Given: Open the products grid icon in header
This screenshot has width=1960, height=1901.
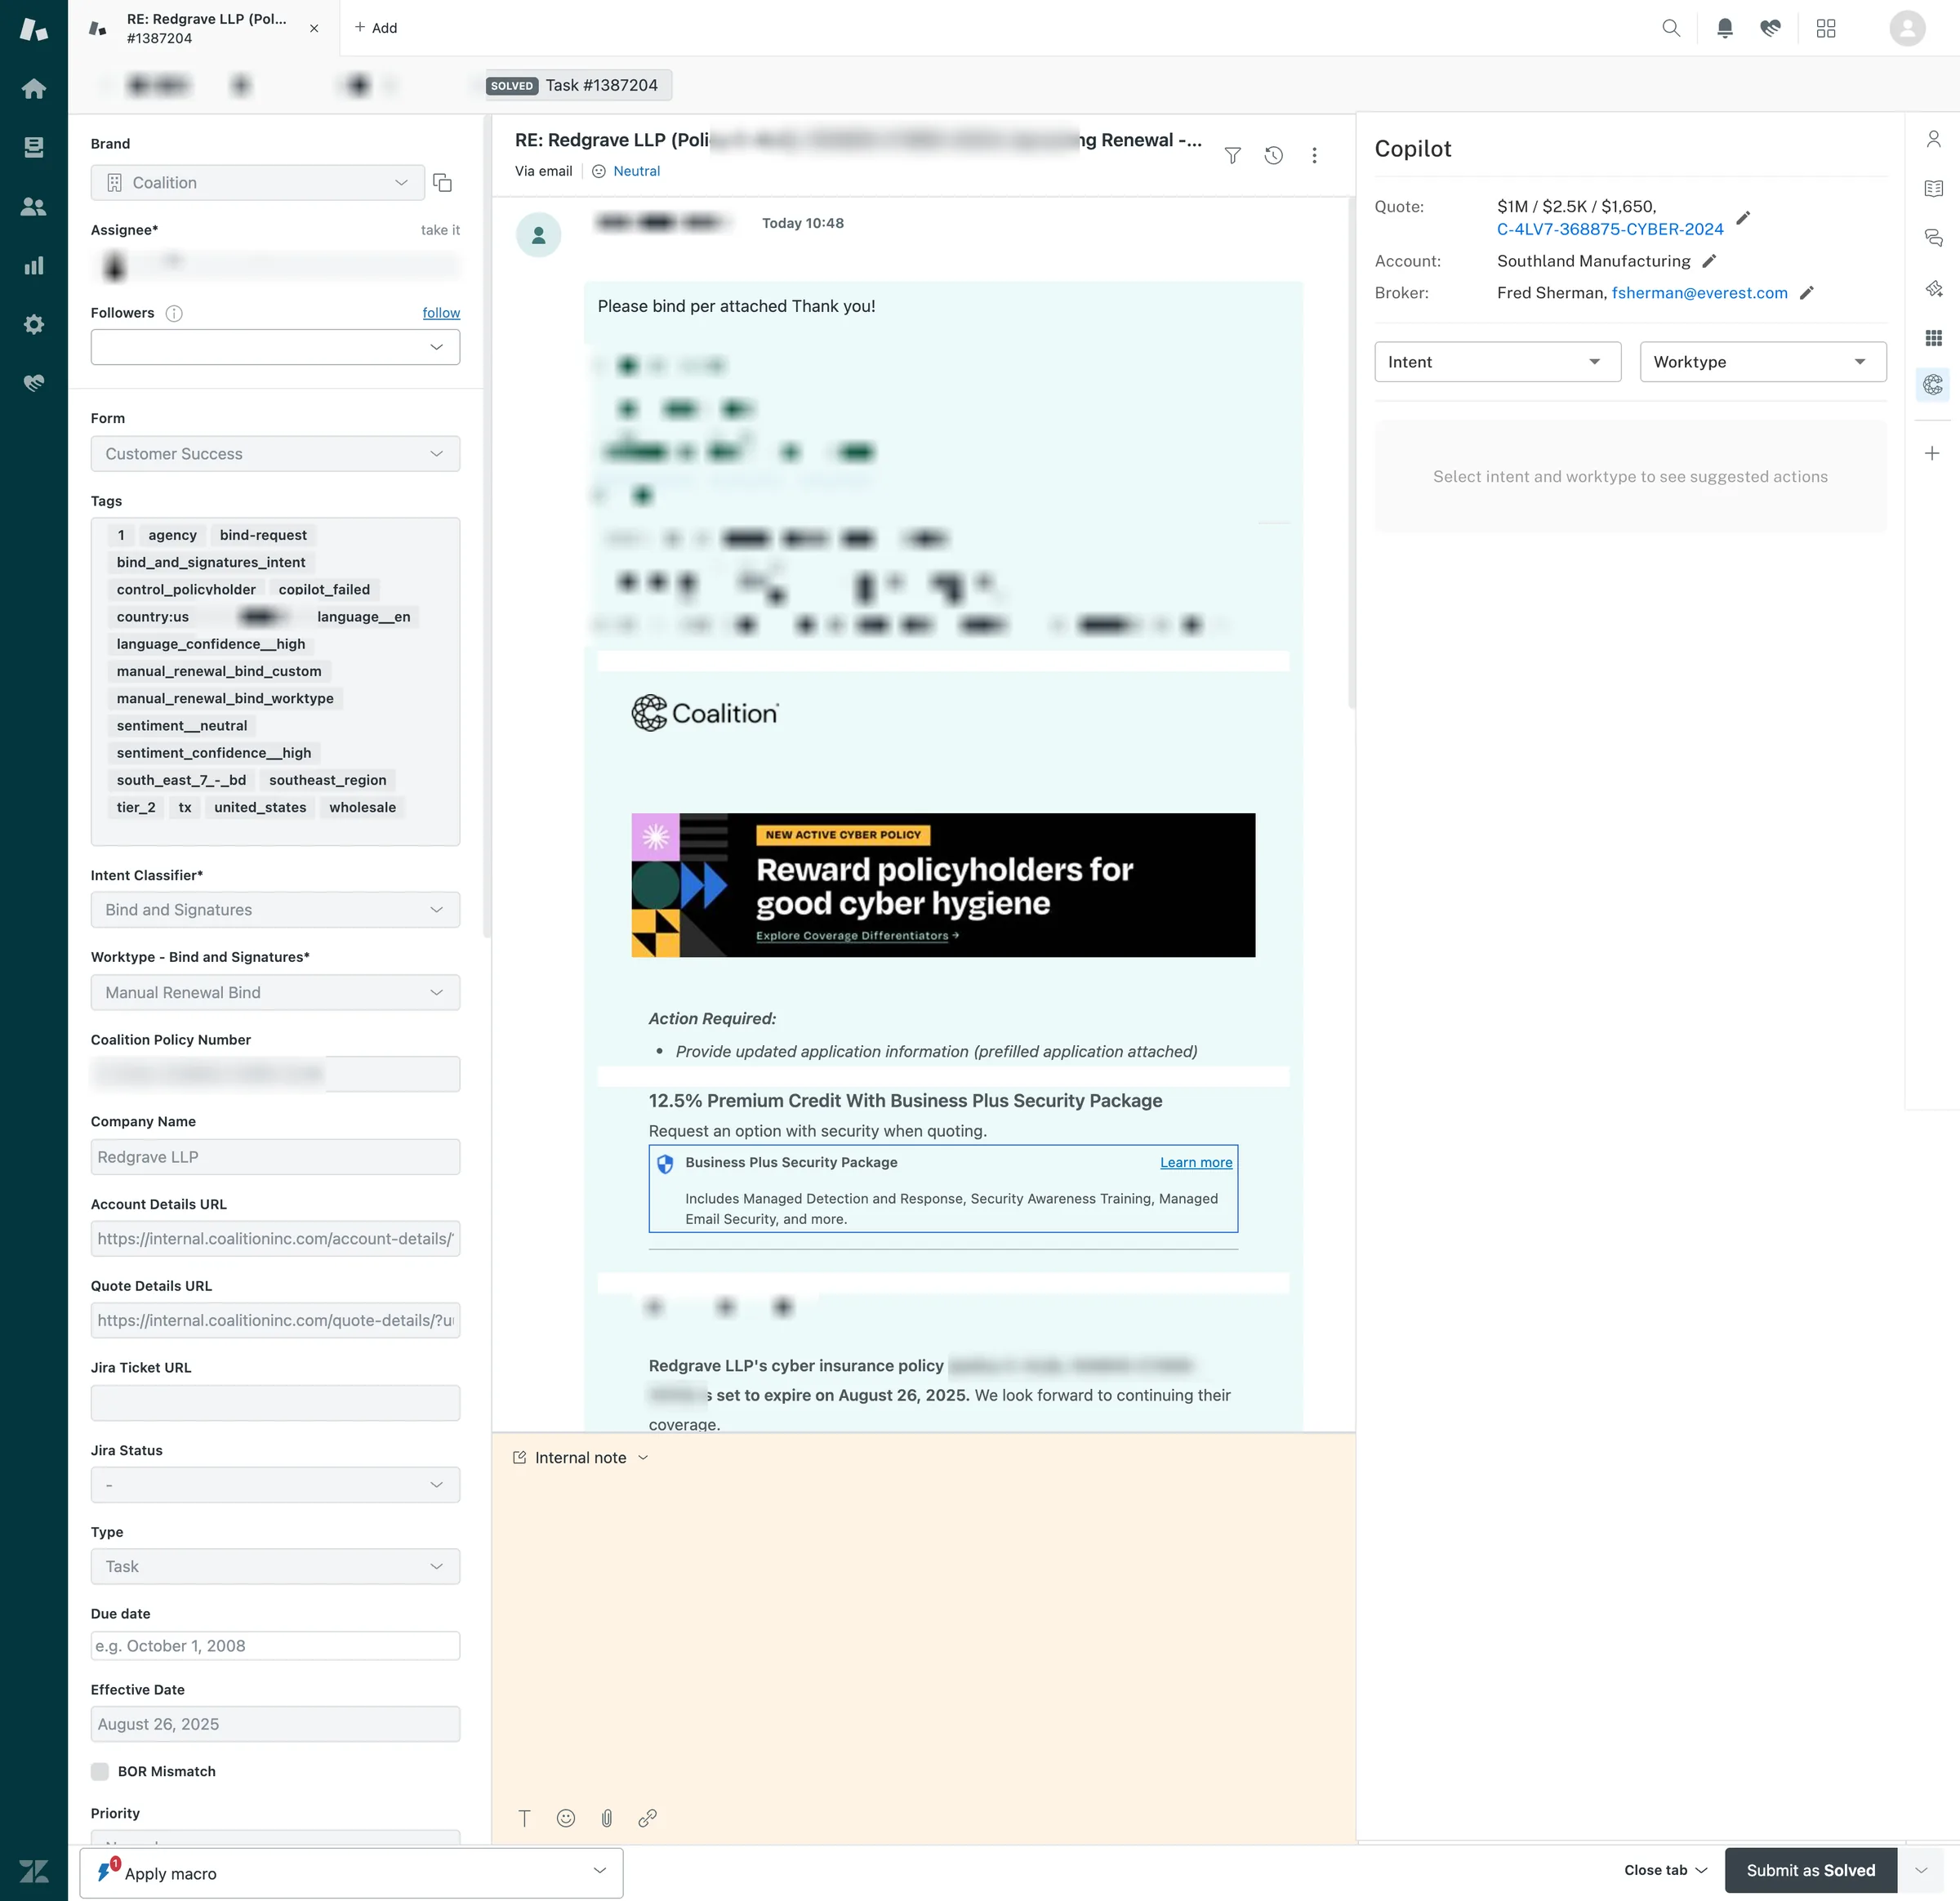Looking at the screenshot, I should pos(1826,28).
